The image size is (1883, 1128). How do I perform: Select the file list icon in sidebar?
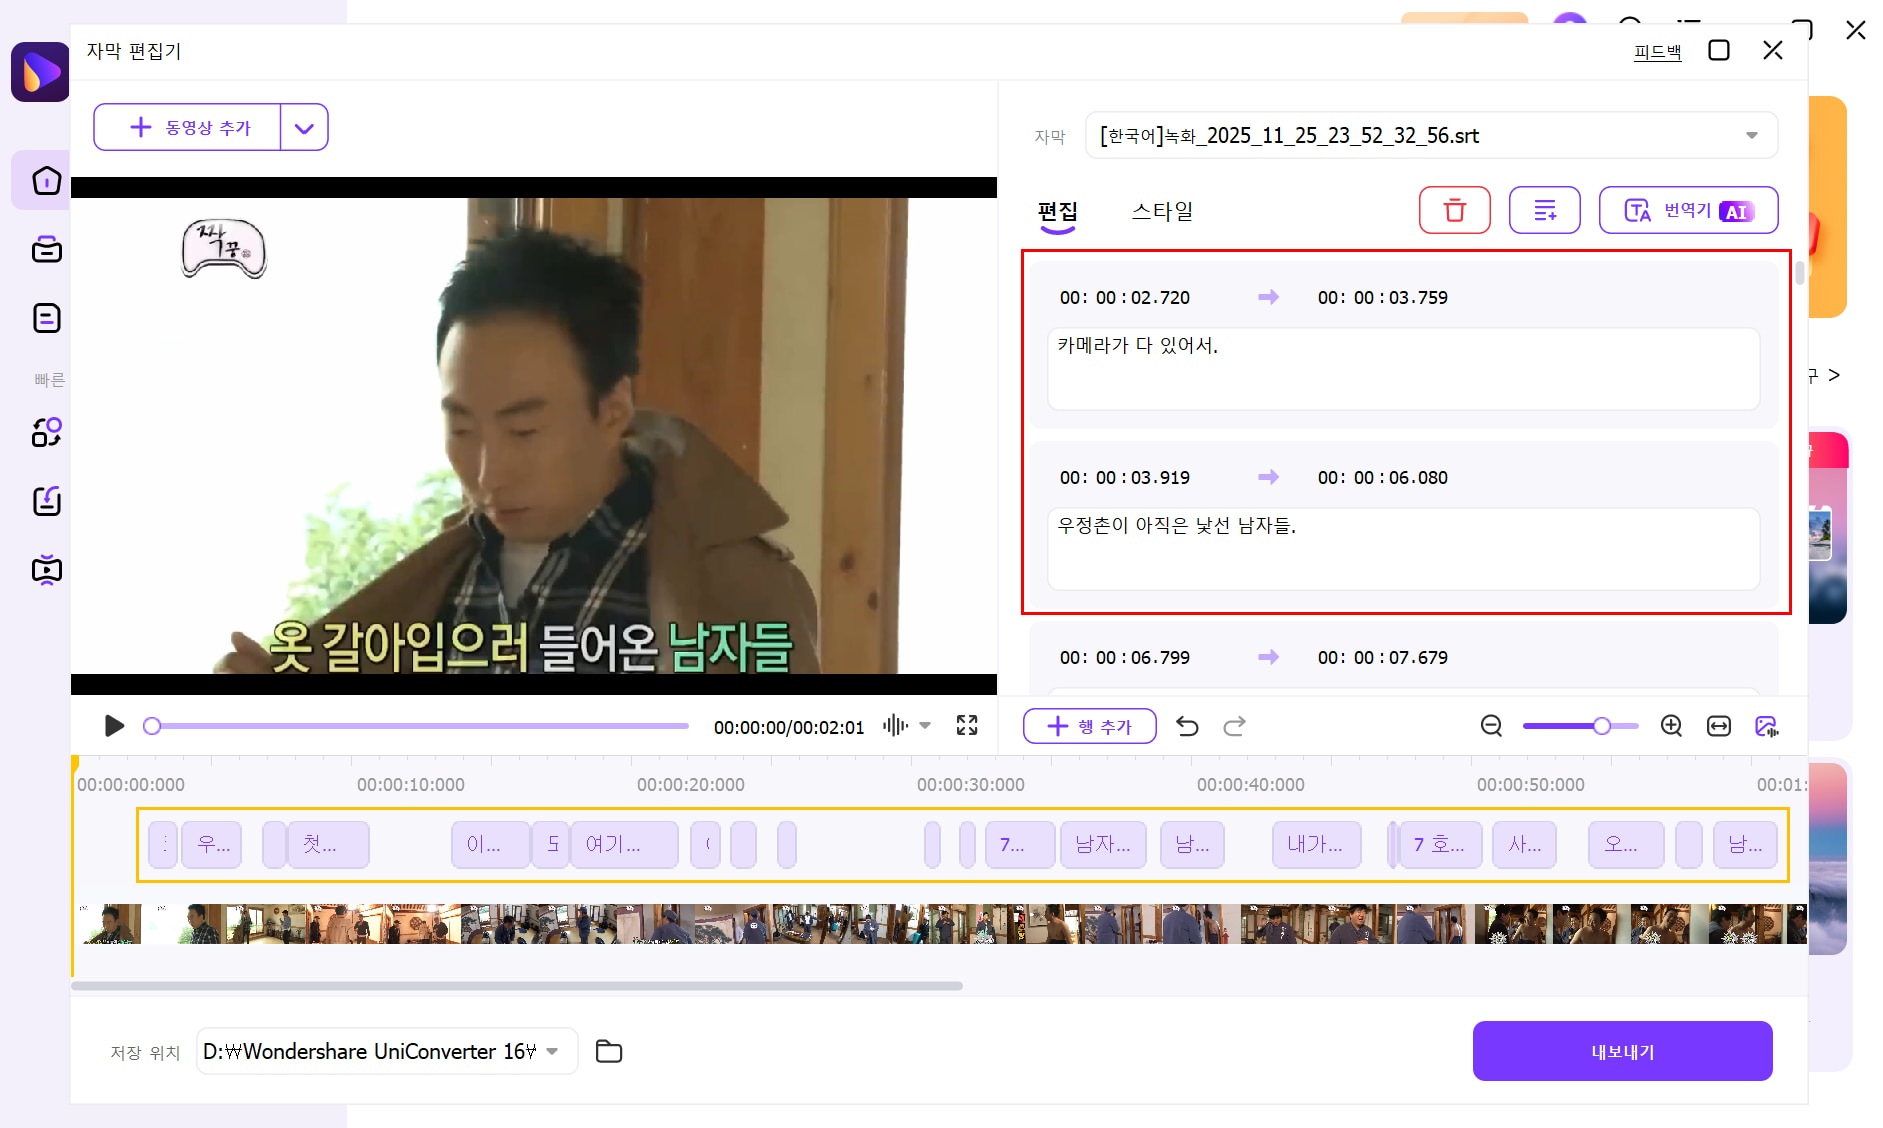46,318
